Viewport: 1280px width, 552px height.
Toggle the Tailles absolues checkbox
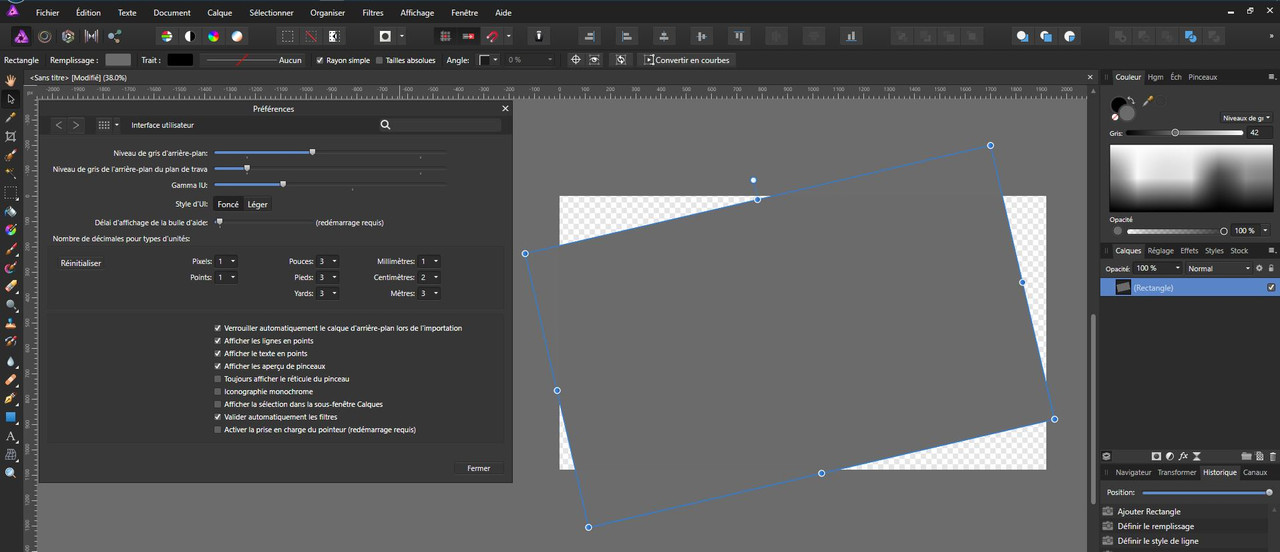379,60
